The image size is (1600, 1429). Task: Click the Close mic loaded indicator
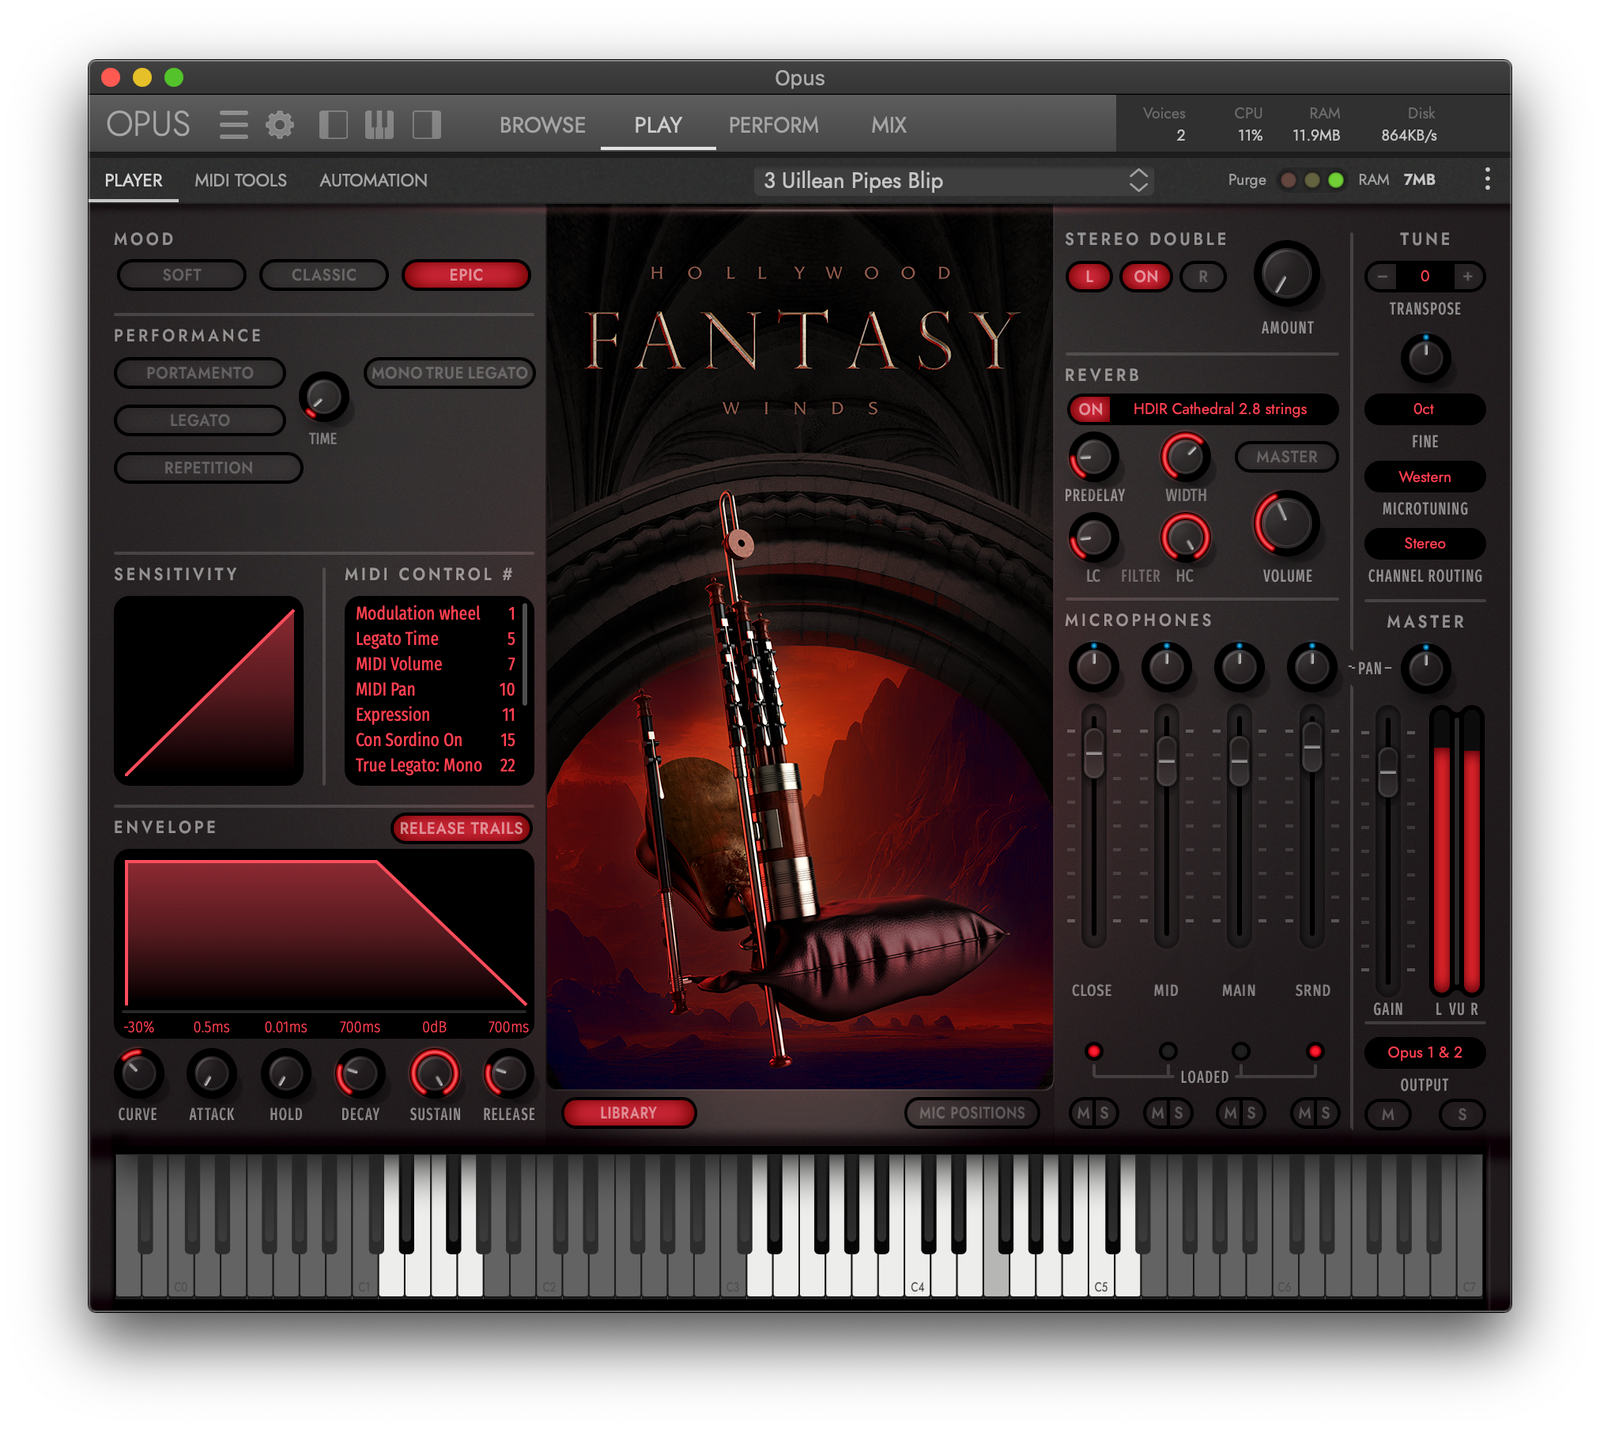(1094, 1051)
